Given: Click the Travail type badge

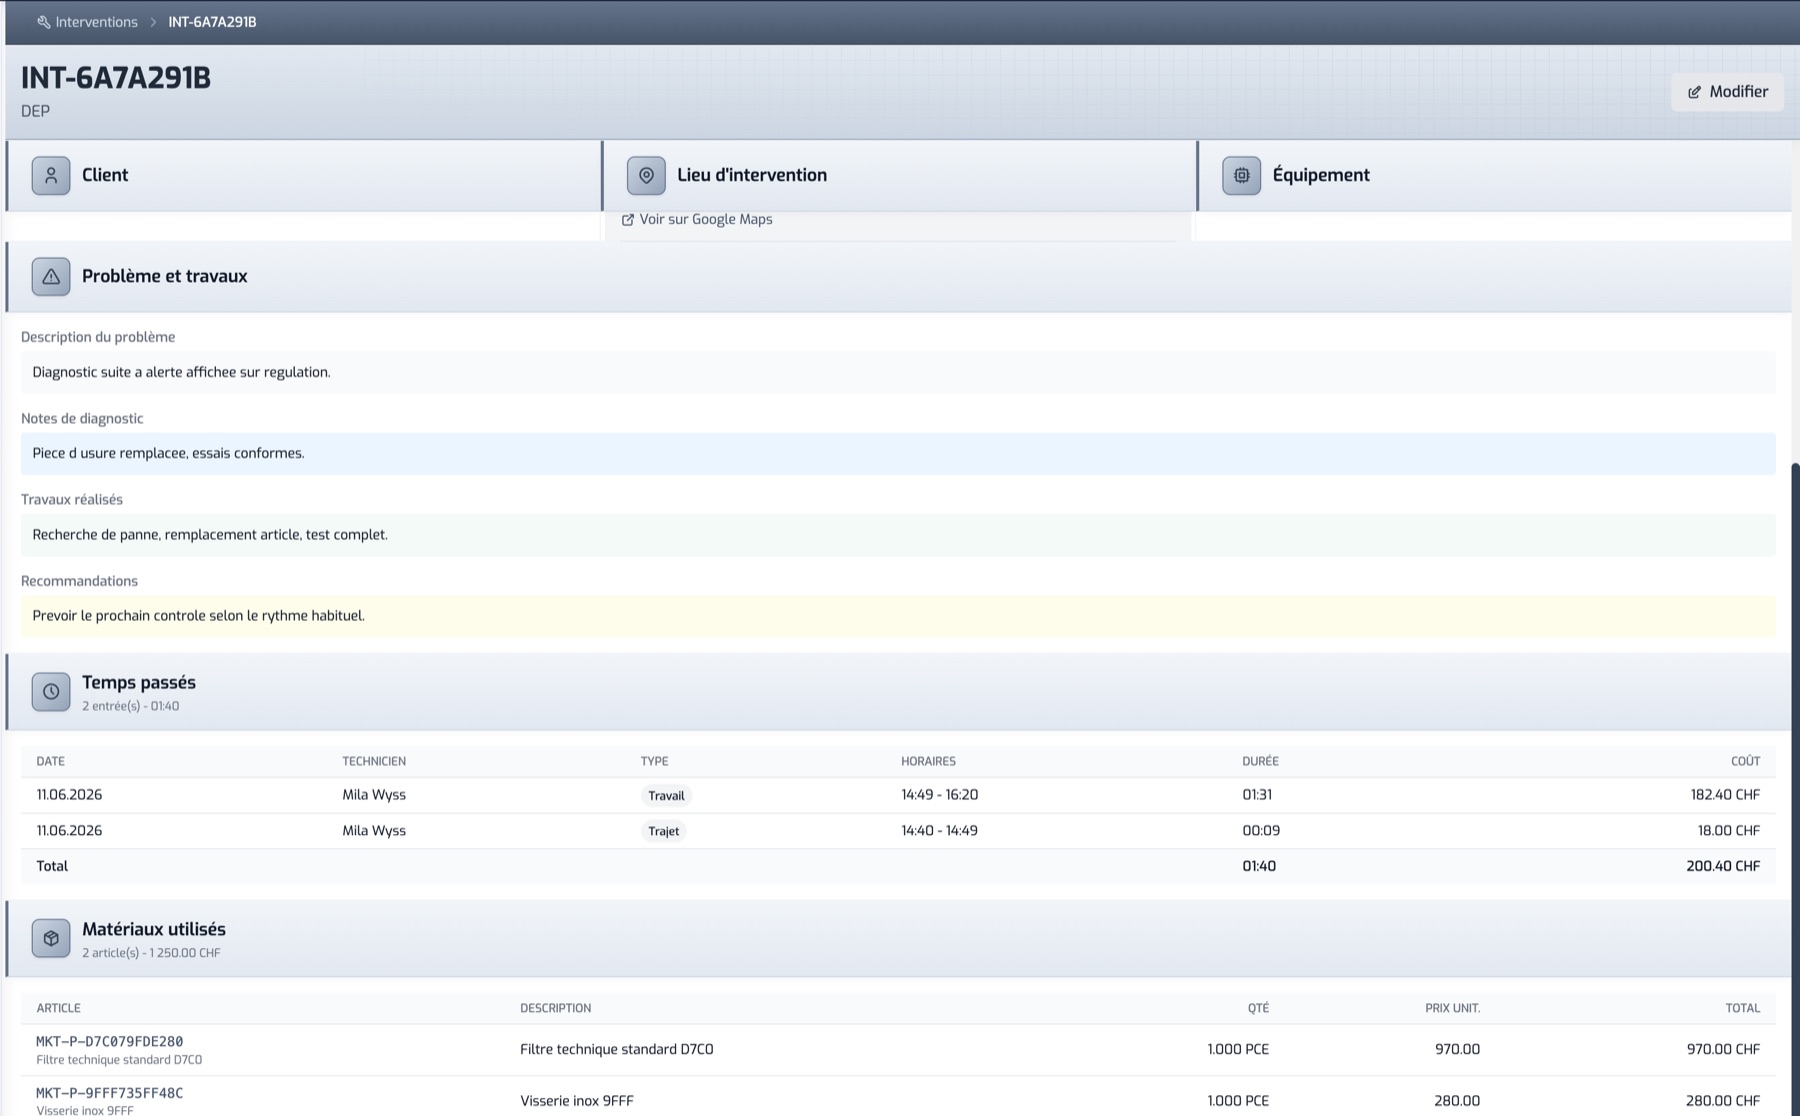Looking at the screenshot, I should [666, 796].
